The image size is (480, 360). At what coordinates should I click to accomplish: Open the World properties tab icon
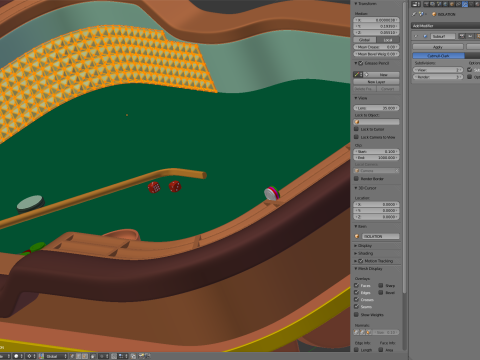click(x=446, y=4)
